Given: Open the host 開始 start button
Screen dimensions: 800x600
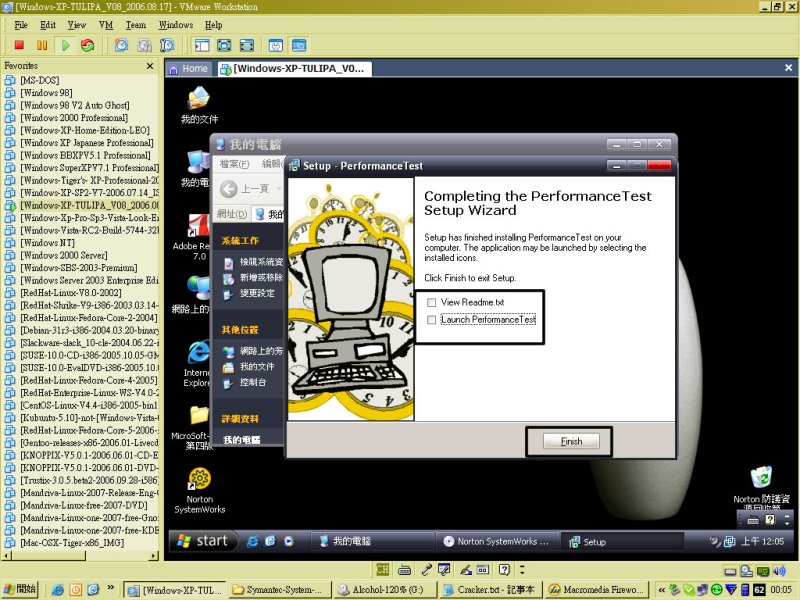Looking at the screenshot, I should pos(20,589).
